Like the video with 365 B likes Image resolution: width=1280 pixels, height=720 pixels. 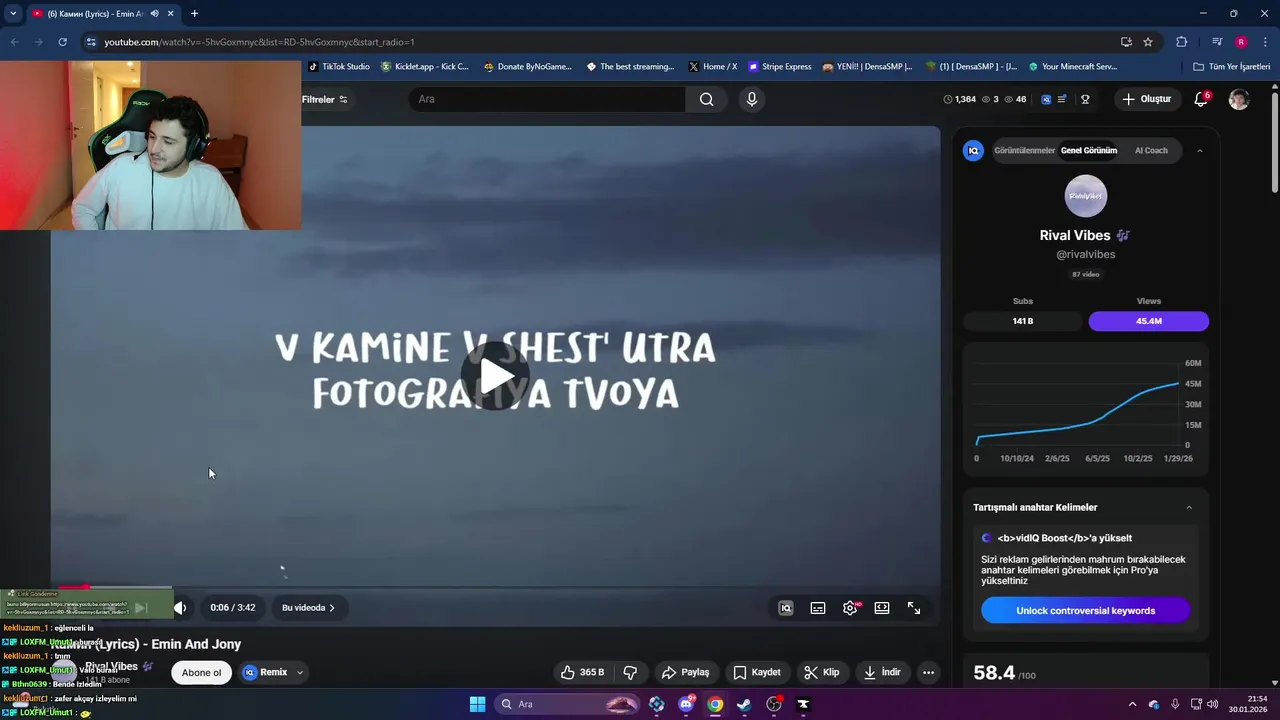click(x=583, y=672)
